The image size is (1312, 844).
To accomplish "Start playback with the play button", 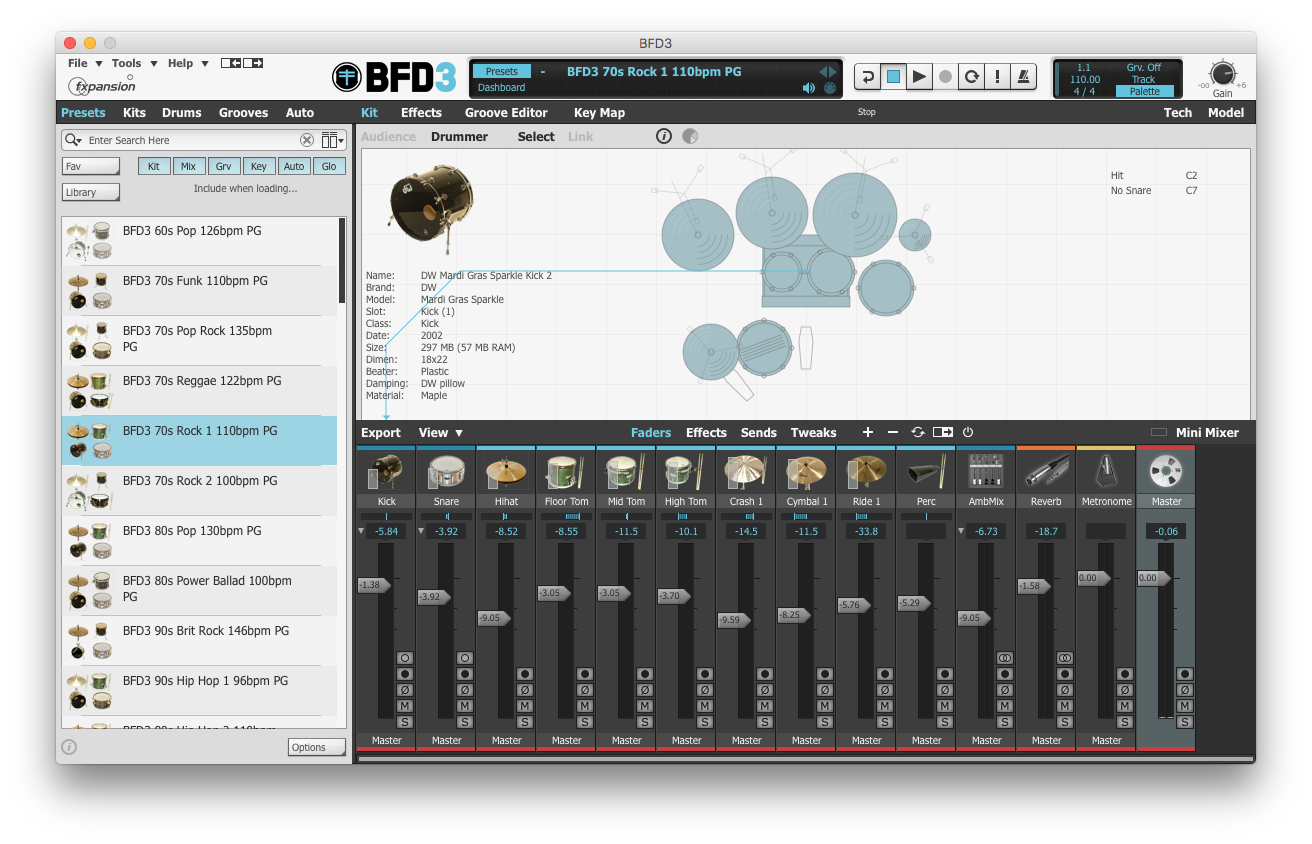I will pos(919,76).
